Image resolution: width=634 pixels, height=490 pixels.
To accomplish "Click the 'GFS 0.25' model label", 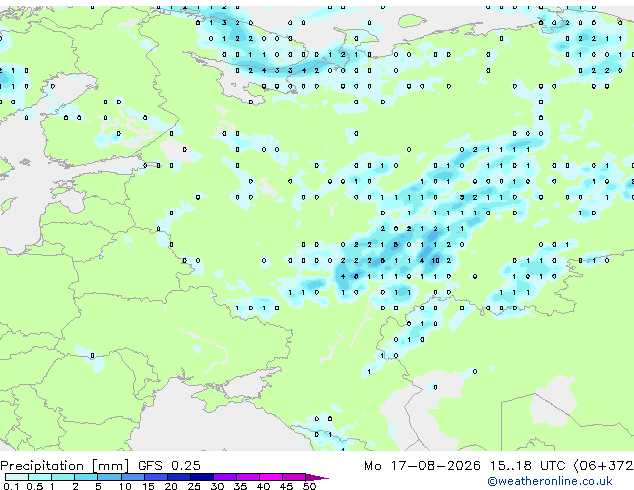I will coord(169,465).
